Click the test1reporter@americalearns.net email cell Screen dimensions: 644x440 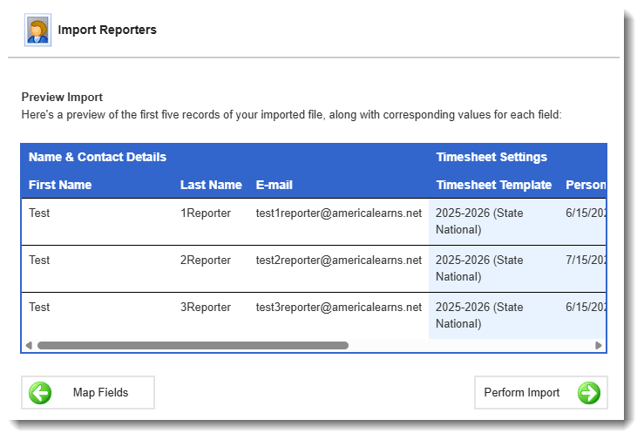coord(339,213)
